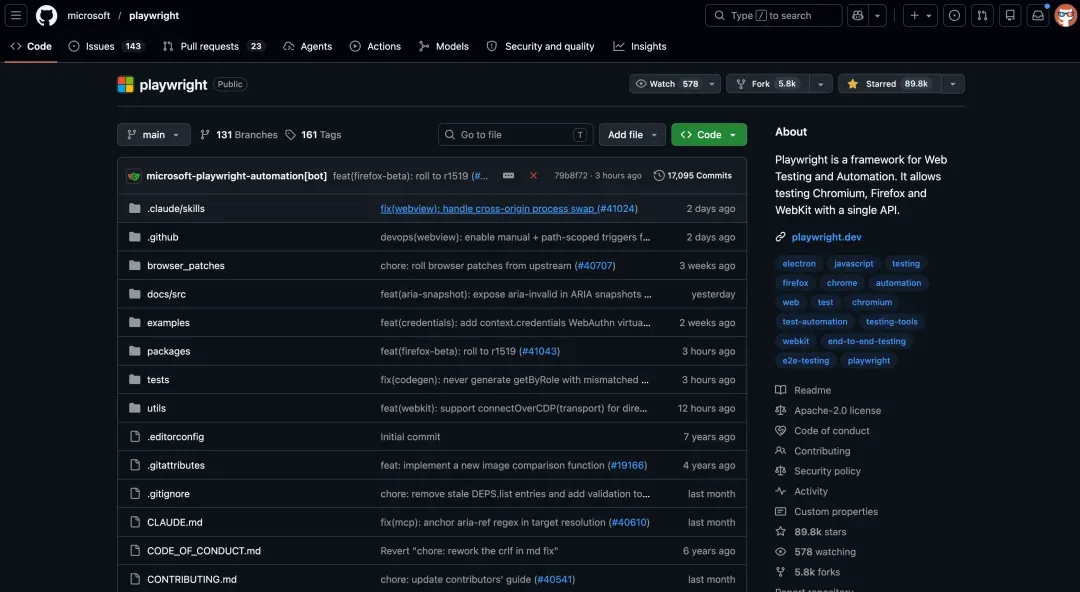Open the Pull requests tab

click(213, 46)
